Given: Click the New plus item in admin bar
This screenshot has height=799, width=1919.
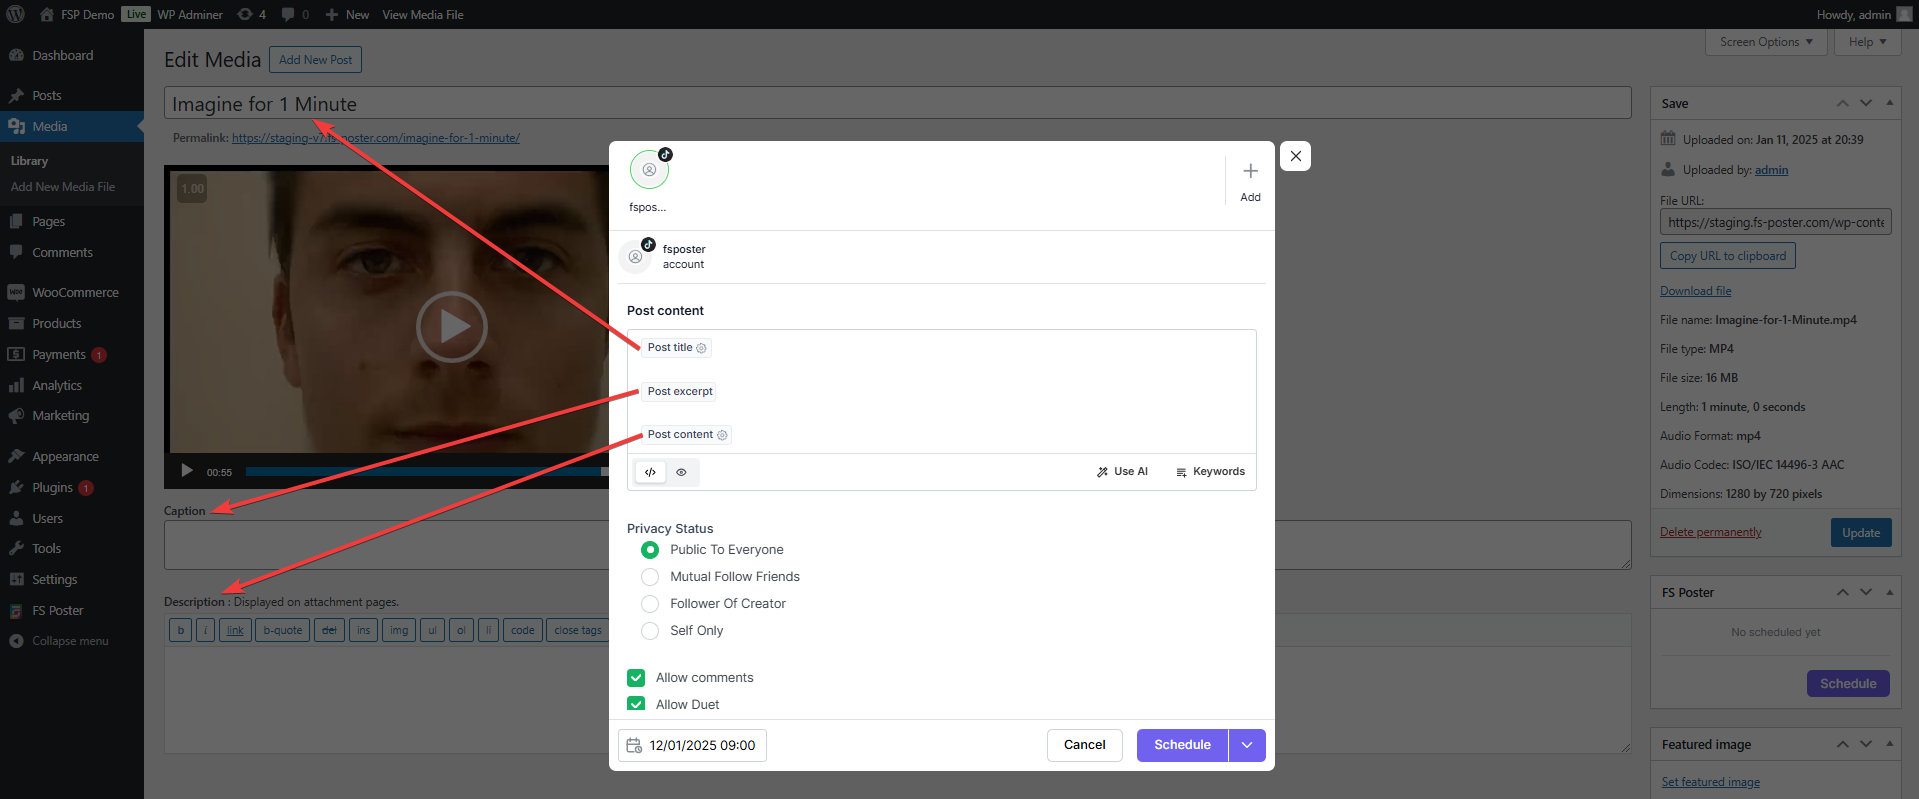Looking at the screenshot, I should pos(347,14).
